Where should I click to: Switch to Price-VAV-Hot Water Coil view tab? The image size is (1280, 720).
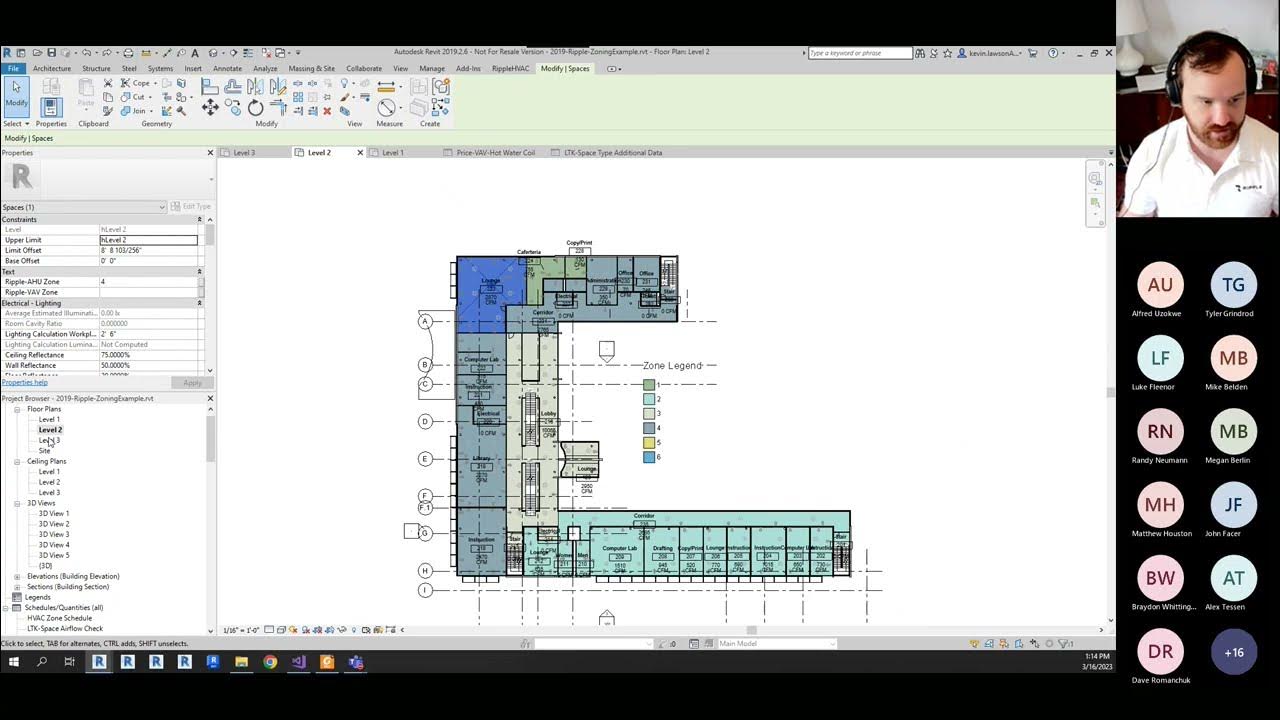[495, 153]
